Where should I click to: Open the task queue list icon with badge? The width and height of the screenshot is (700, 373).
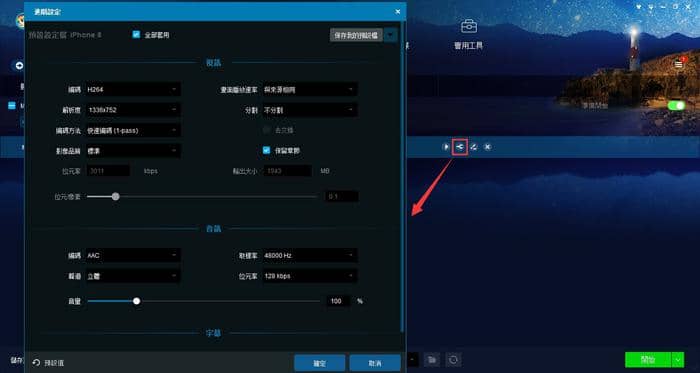tap(679, 64)
